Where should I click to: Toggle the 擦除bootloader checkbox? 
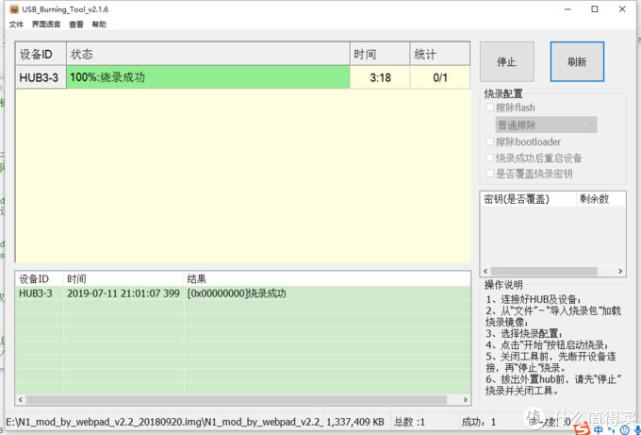[x=489, y=141]
